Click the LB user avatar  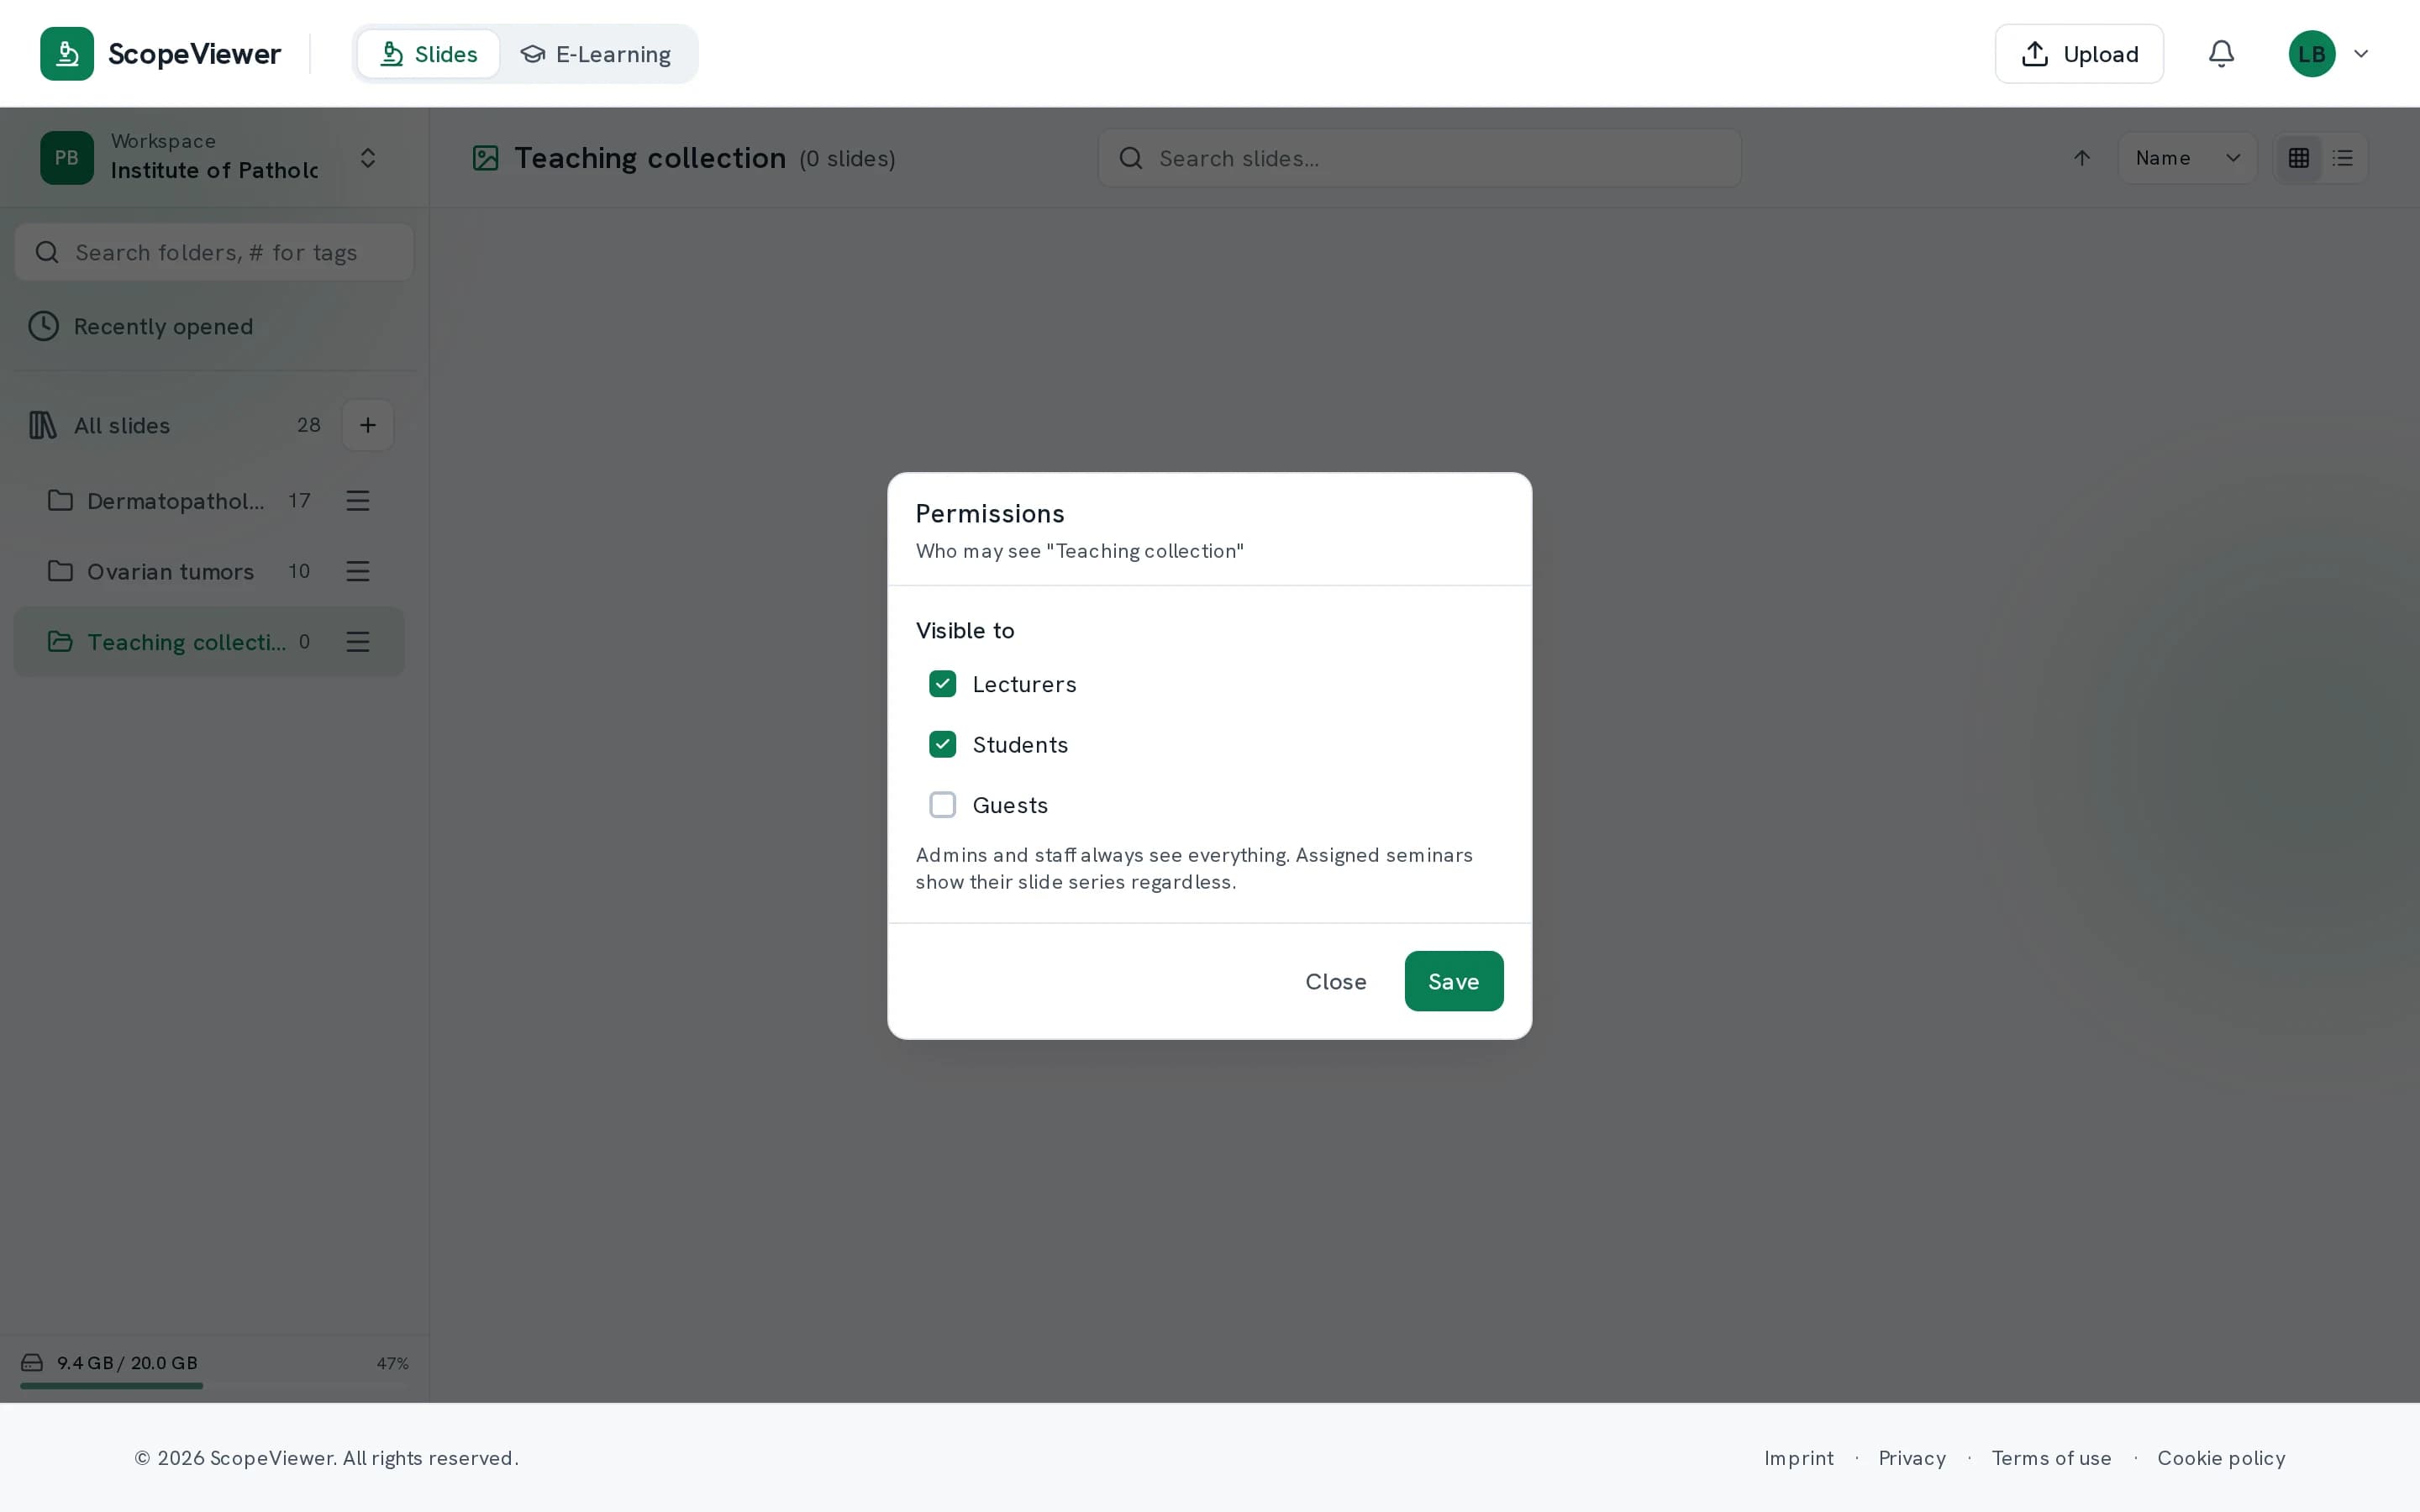[2312, 54]
